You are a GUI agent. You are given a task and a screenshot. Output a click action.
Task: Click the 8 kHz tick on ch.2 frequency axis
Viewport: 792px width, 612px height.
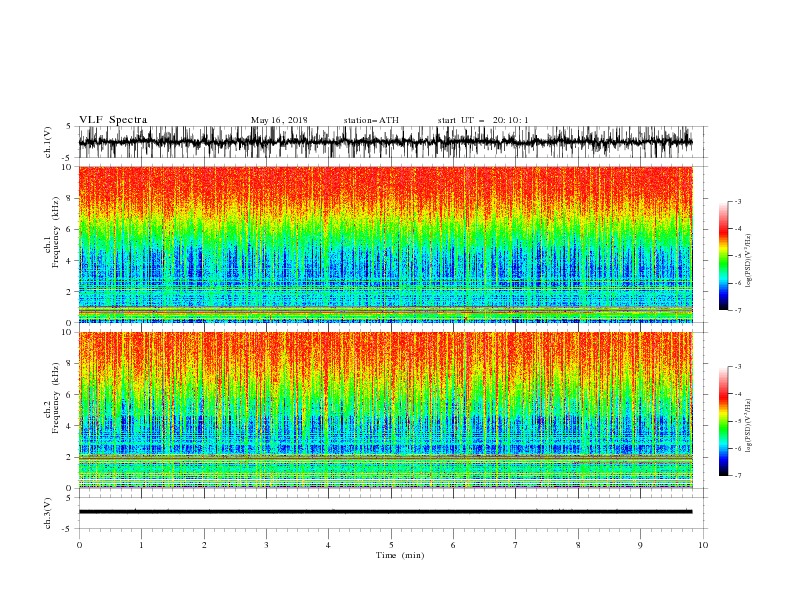pyautogui.click(x=69, y=364)
